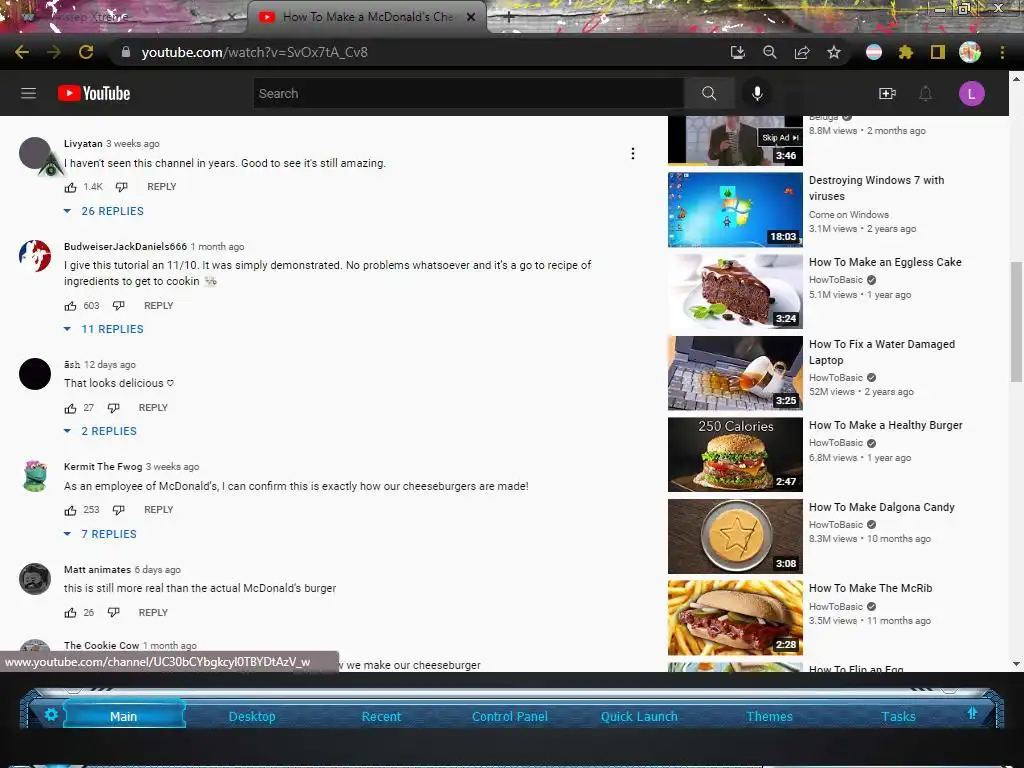Select the Main dock tab
1024x768 pixels.
[123, 716]
